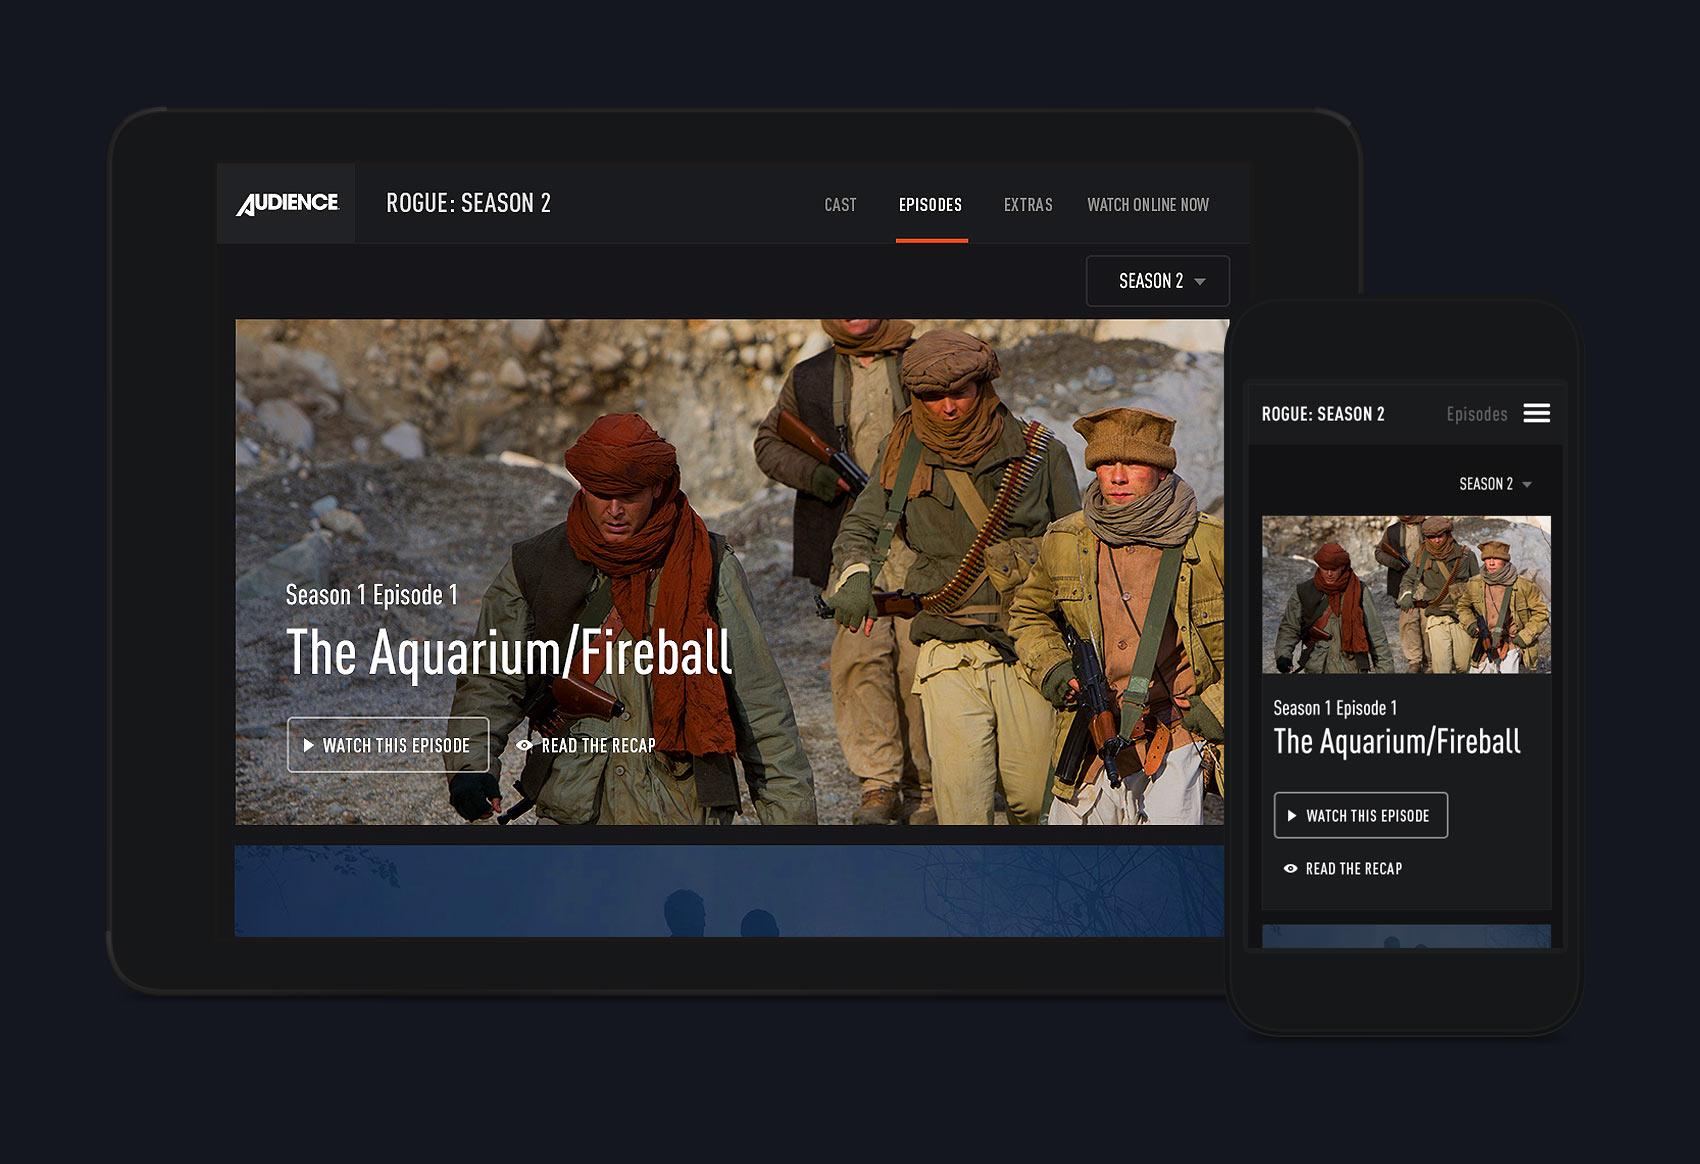This screenshot has width=1700, height=1164.
Task: Open the phone hamburger menu icon
Action: [1536, 413]
